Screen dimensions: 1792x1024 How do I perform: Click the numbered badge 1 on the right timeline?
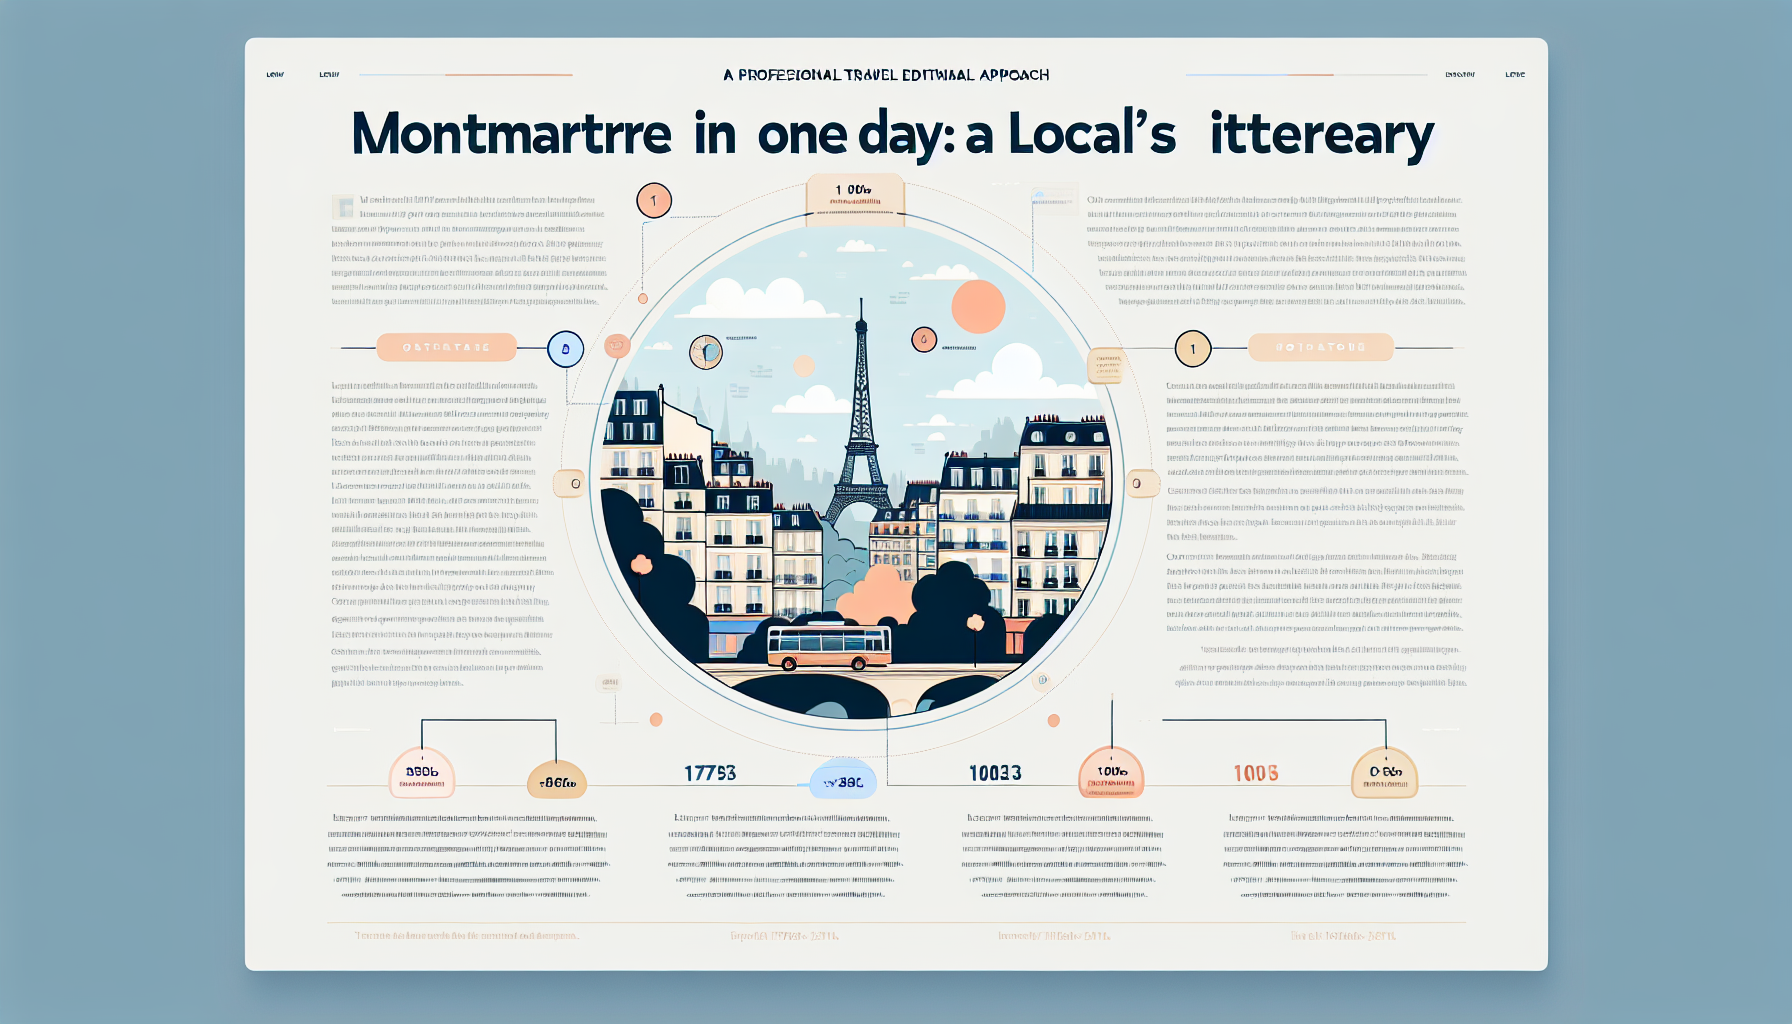(1192, 347)
